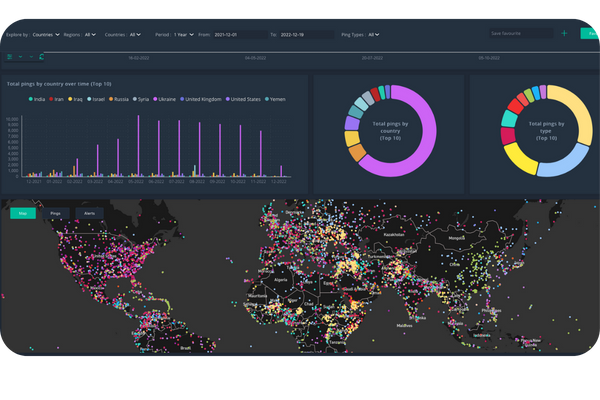
Task: Open the Countries All filter dropdown
Action: (x=135, y=34)
